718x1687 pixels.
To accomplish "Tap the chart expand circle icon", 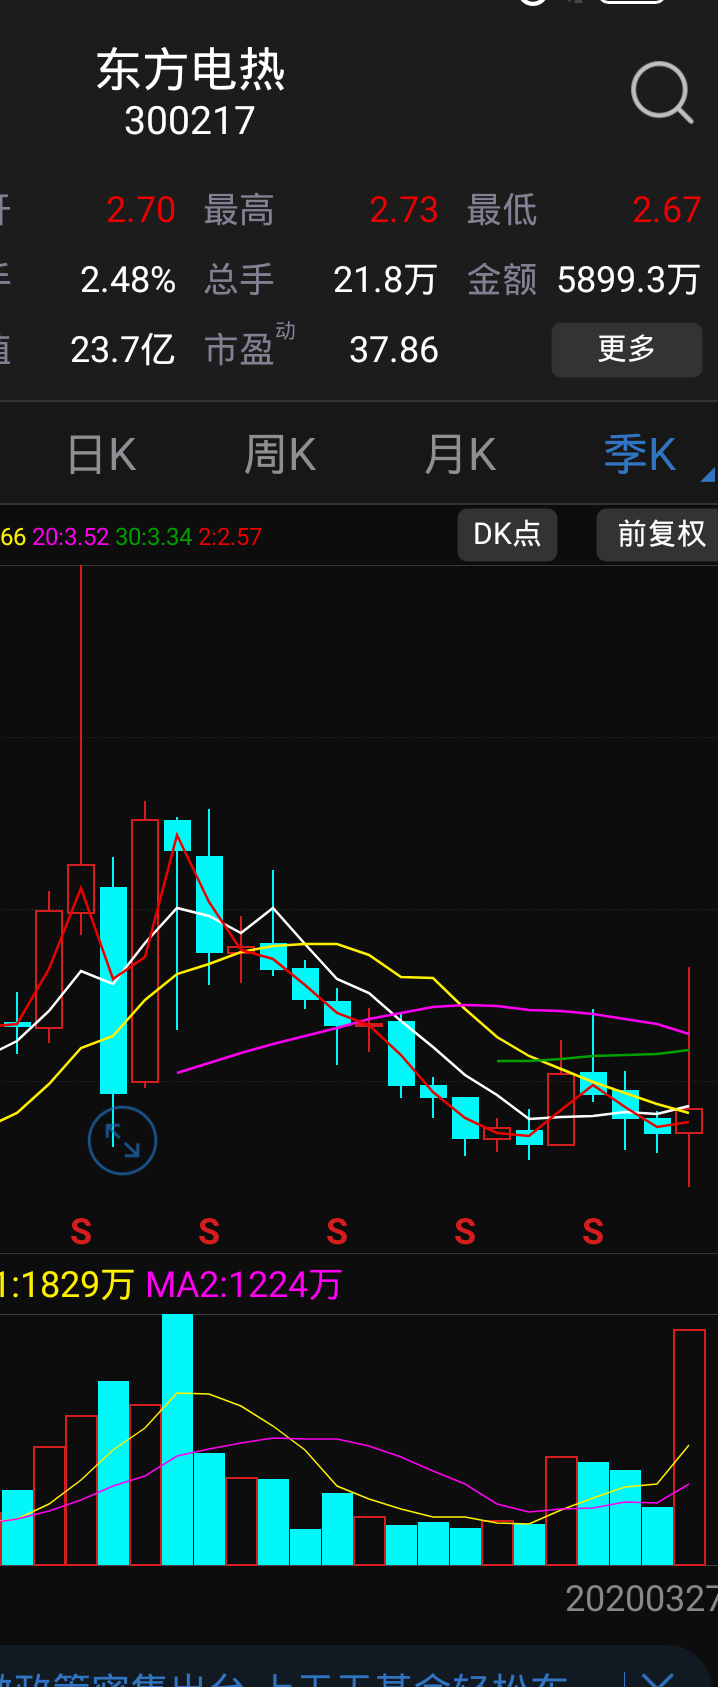I will (122, 1140).
